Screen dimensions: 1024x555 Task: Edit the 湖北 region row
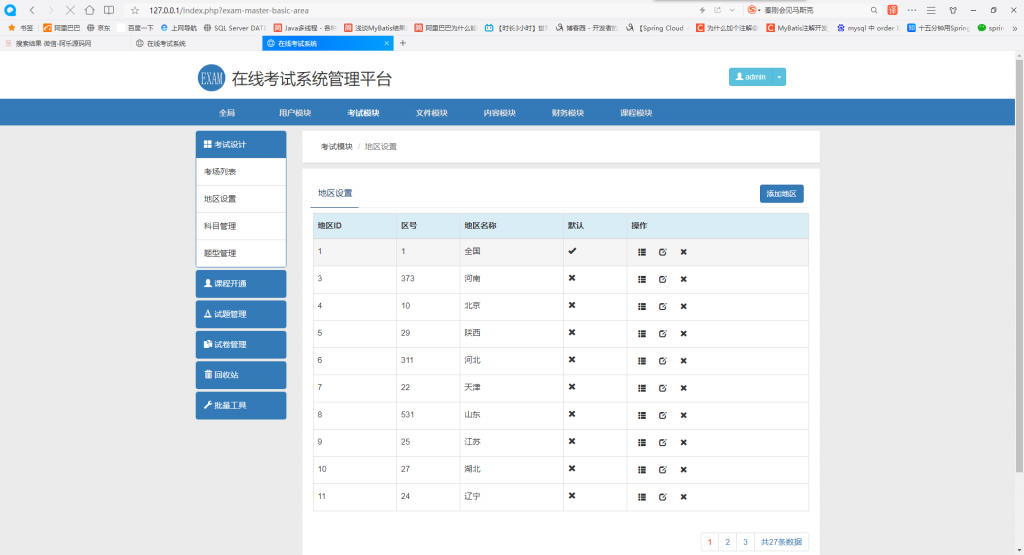[663, 469]
